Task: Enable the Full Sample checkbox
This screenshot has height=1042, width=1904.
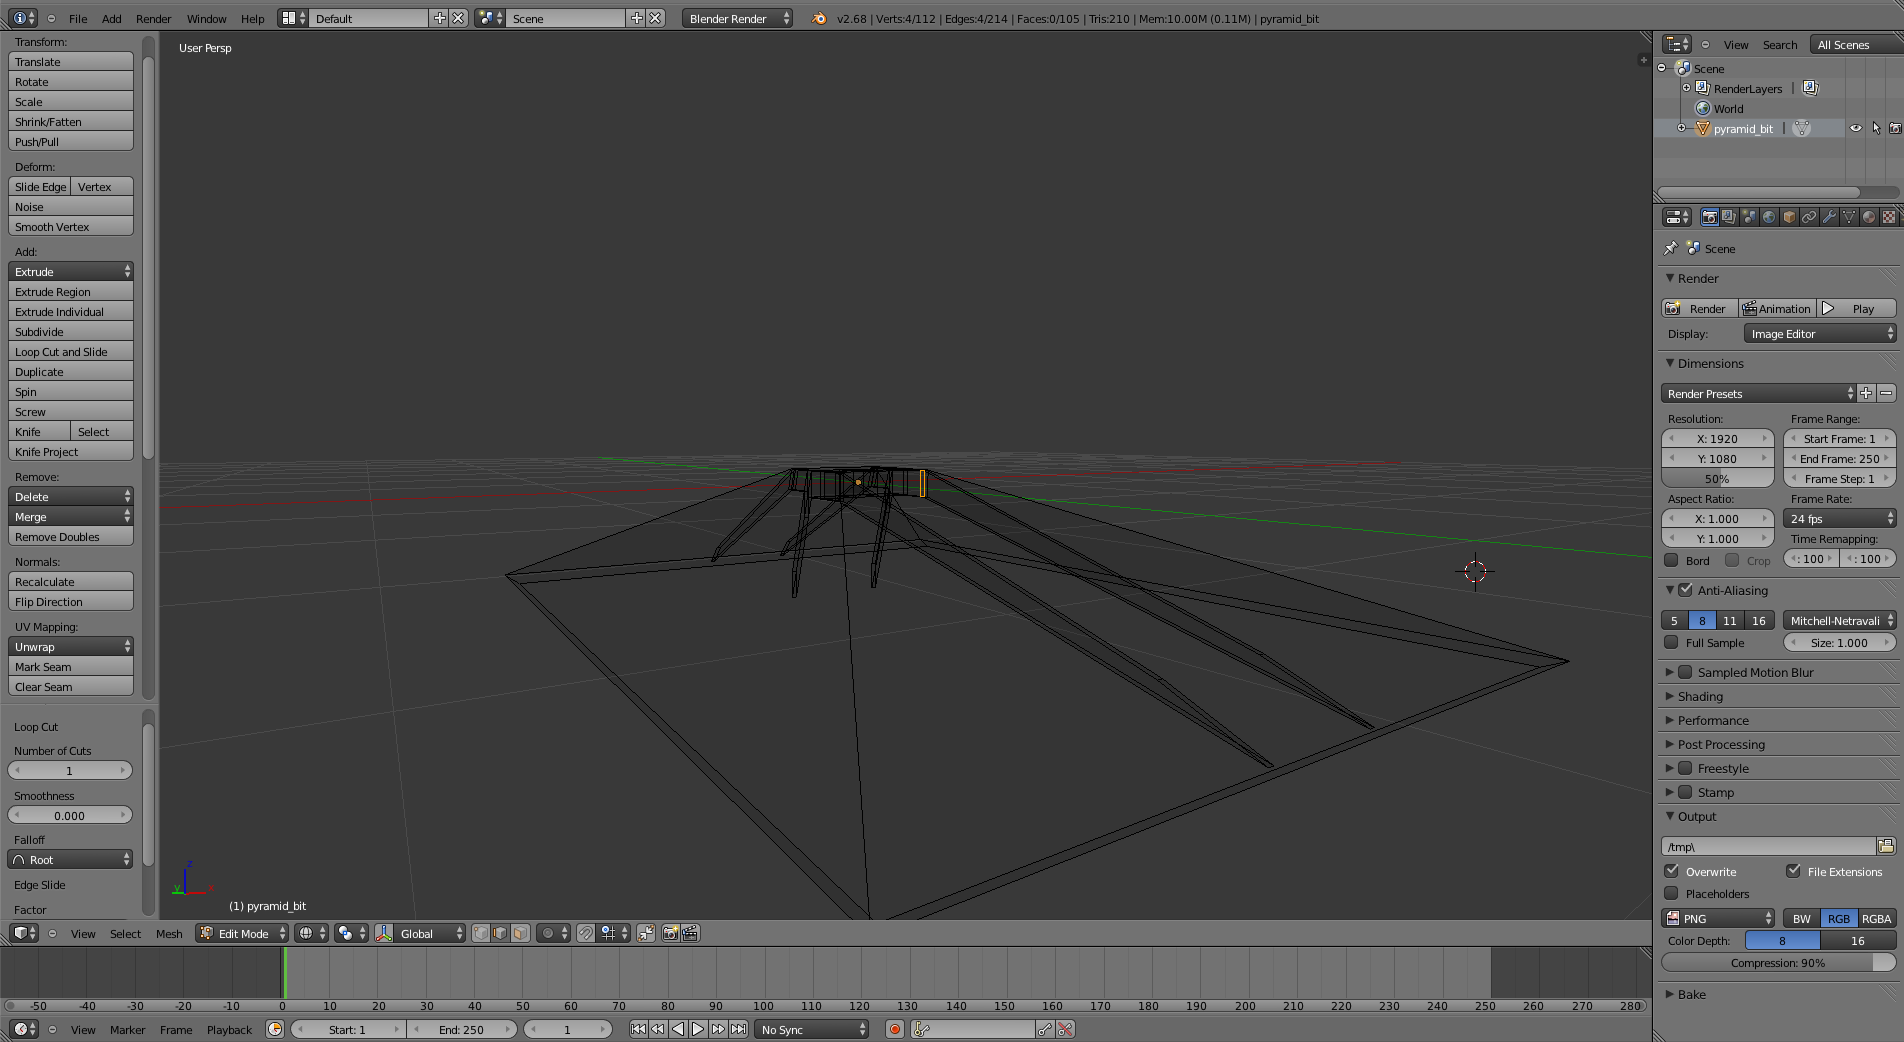Action: tap(1672, 643)
